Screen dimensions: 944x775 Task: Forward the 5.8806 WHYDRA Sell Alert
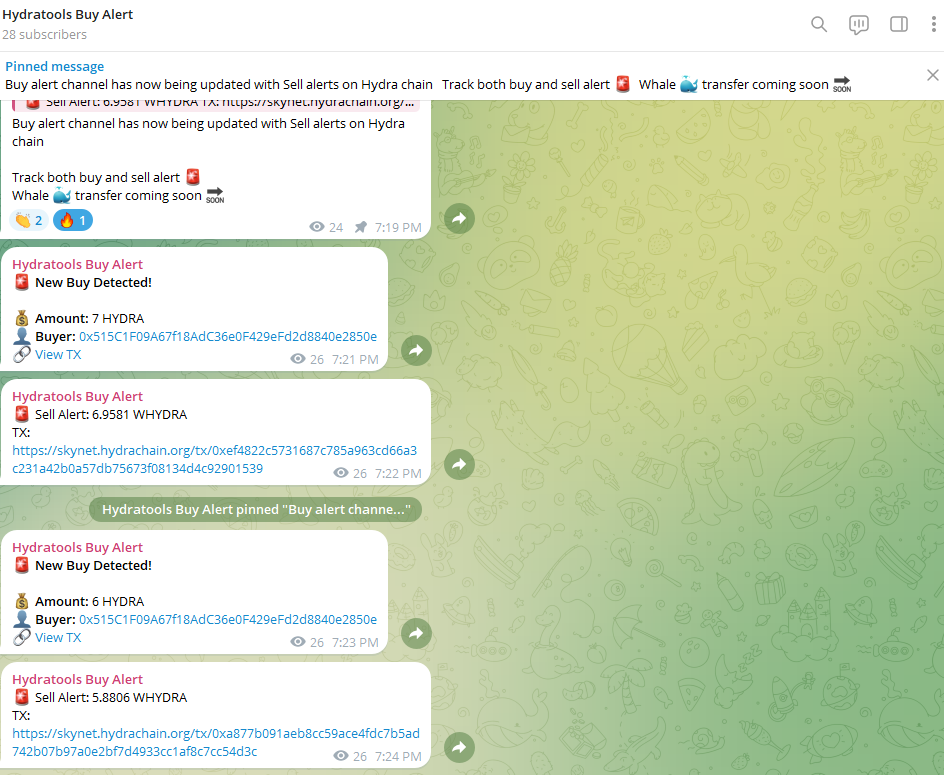(x=459, y=747)
